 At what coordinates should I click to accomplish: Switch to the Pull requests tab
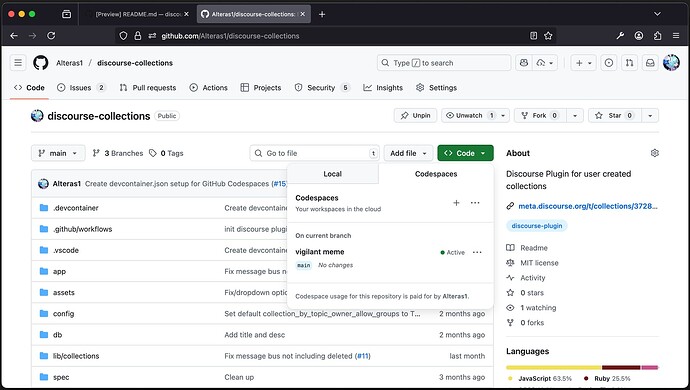tap(148, 88)
